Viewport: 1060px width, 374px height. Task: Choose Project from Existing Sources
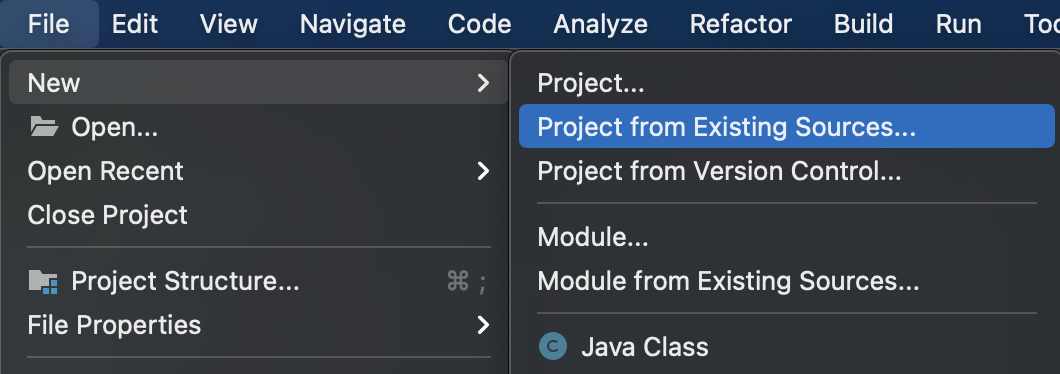[786, 126]
